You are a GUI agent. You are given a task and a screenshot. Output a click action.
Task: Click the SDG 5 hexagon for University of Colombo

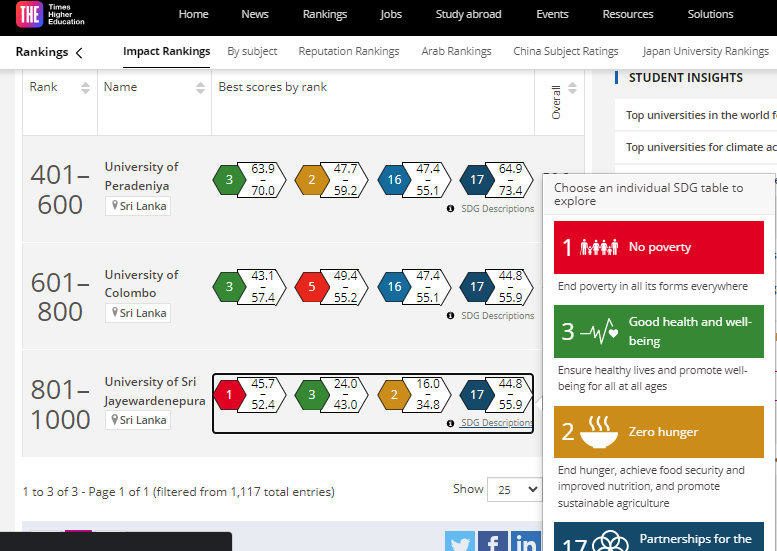311,286
